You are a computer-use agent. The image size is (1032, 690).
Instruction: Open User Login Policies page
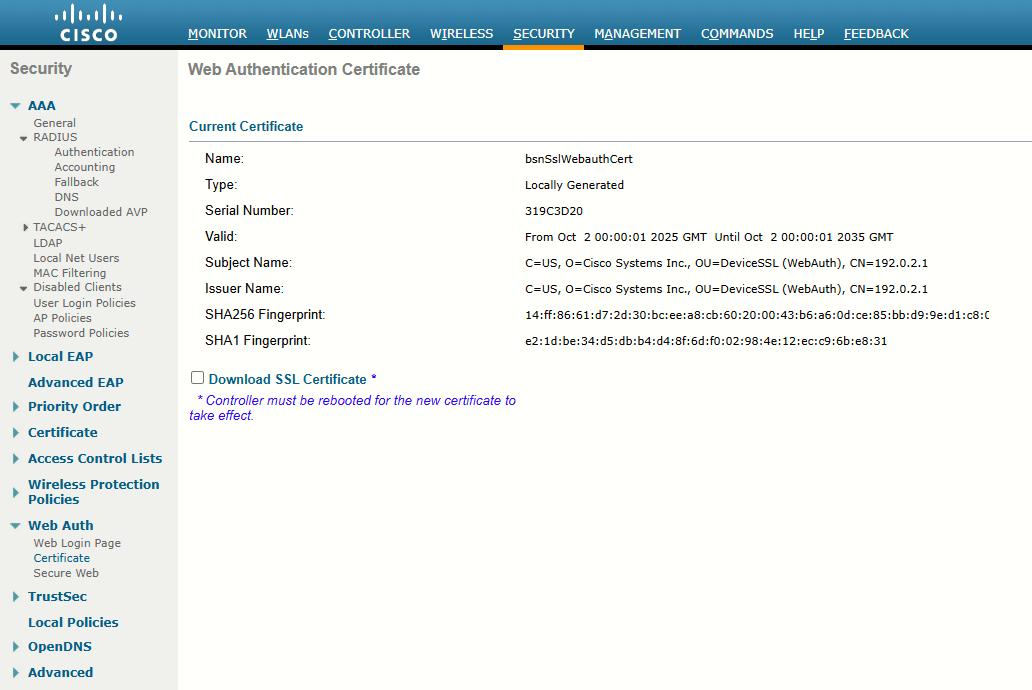pos(84,303)
